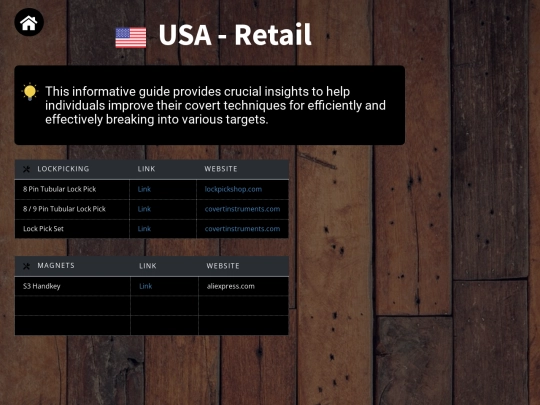
Task: Open Link for 8 / 9 Pin Tubular Lock Pick
Action: 144,209
